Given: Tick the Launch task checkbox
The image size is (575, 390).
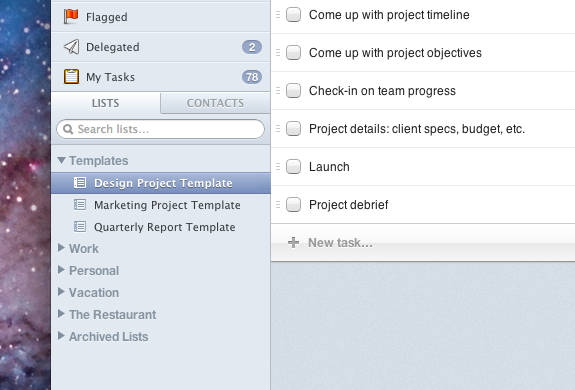Looking at the screenshot, I should tap(293, 166).
